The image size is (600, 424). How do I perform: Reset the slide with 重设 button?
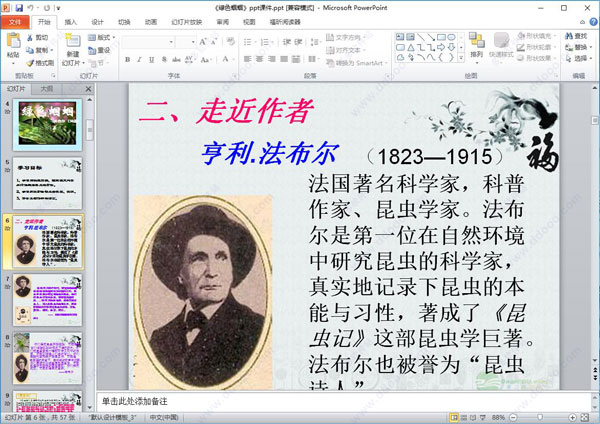(x=99, y=50)
